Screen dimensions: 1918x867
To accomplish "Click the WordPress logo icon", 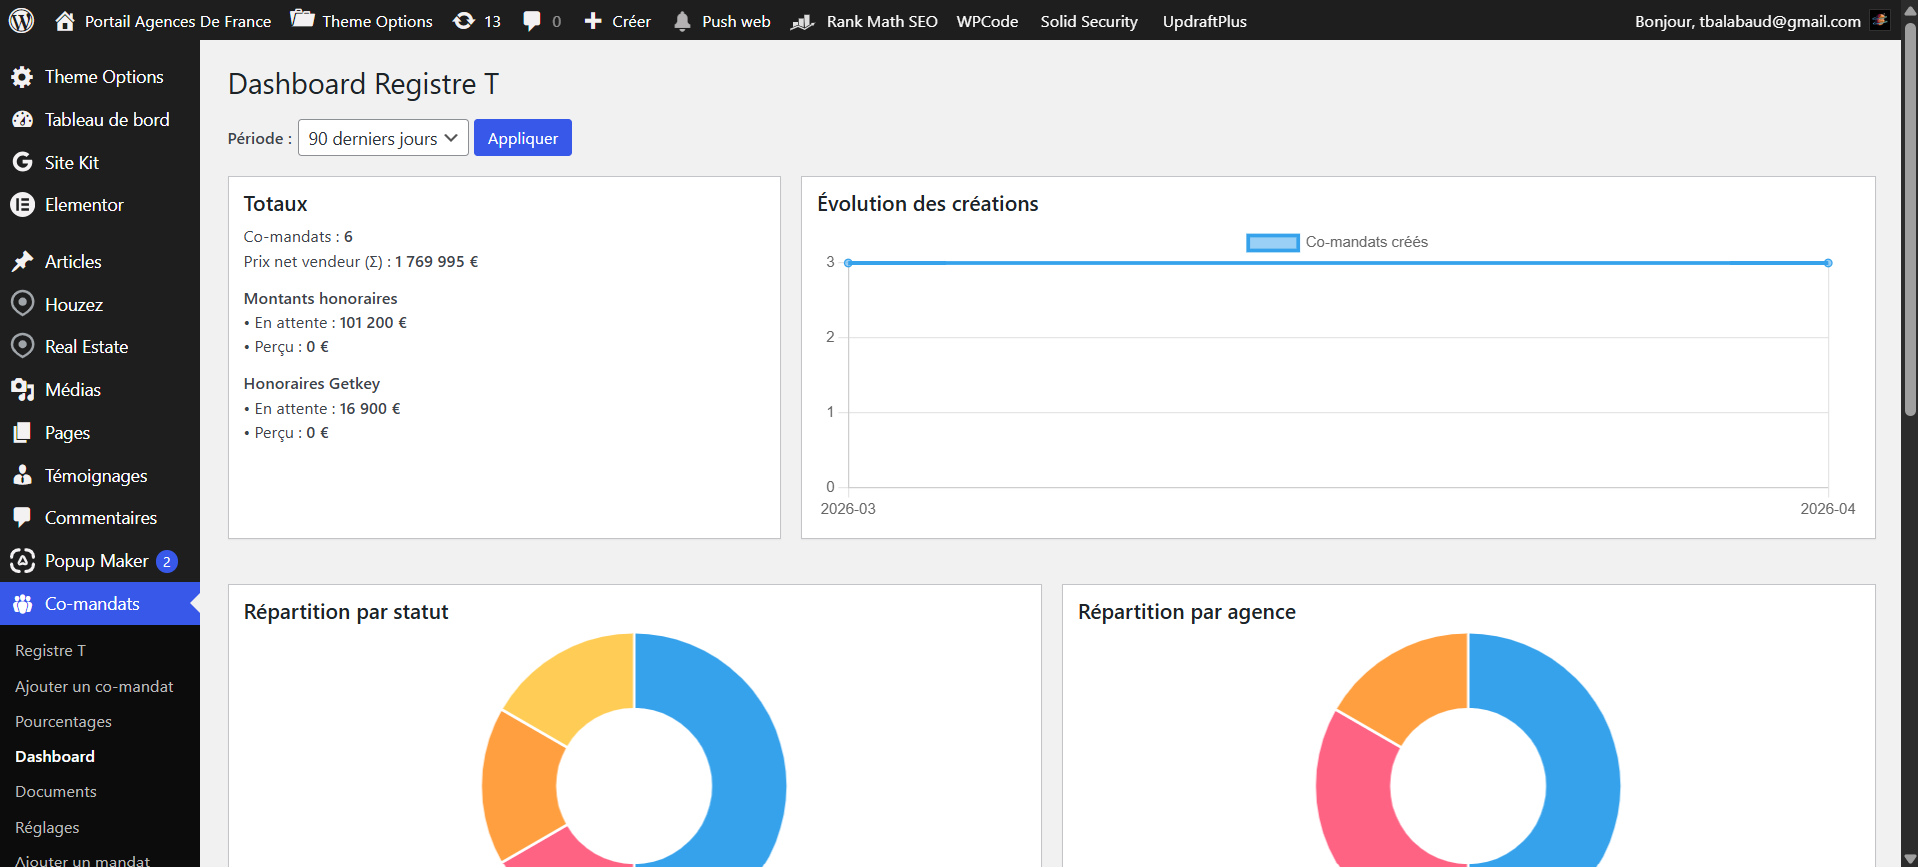I will point(21,20).
